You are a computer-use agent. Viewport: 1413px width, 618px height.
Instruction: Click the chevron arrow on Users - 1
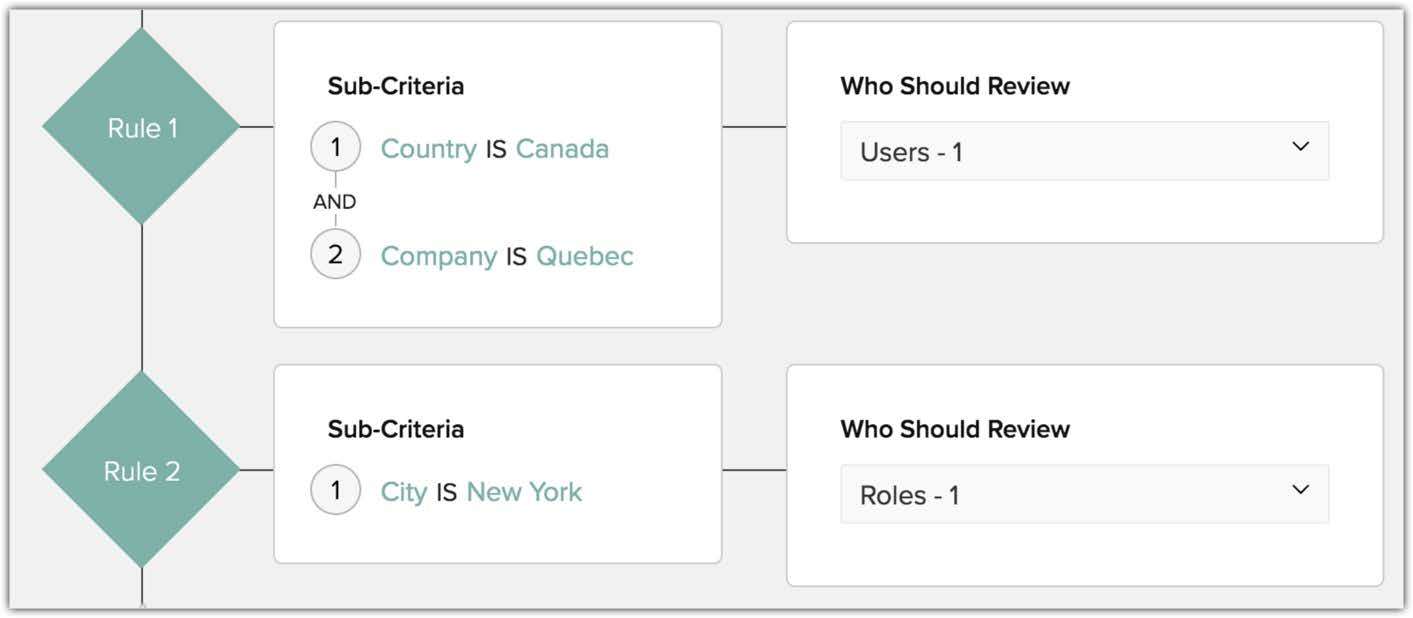1300,147
